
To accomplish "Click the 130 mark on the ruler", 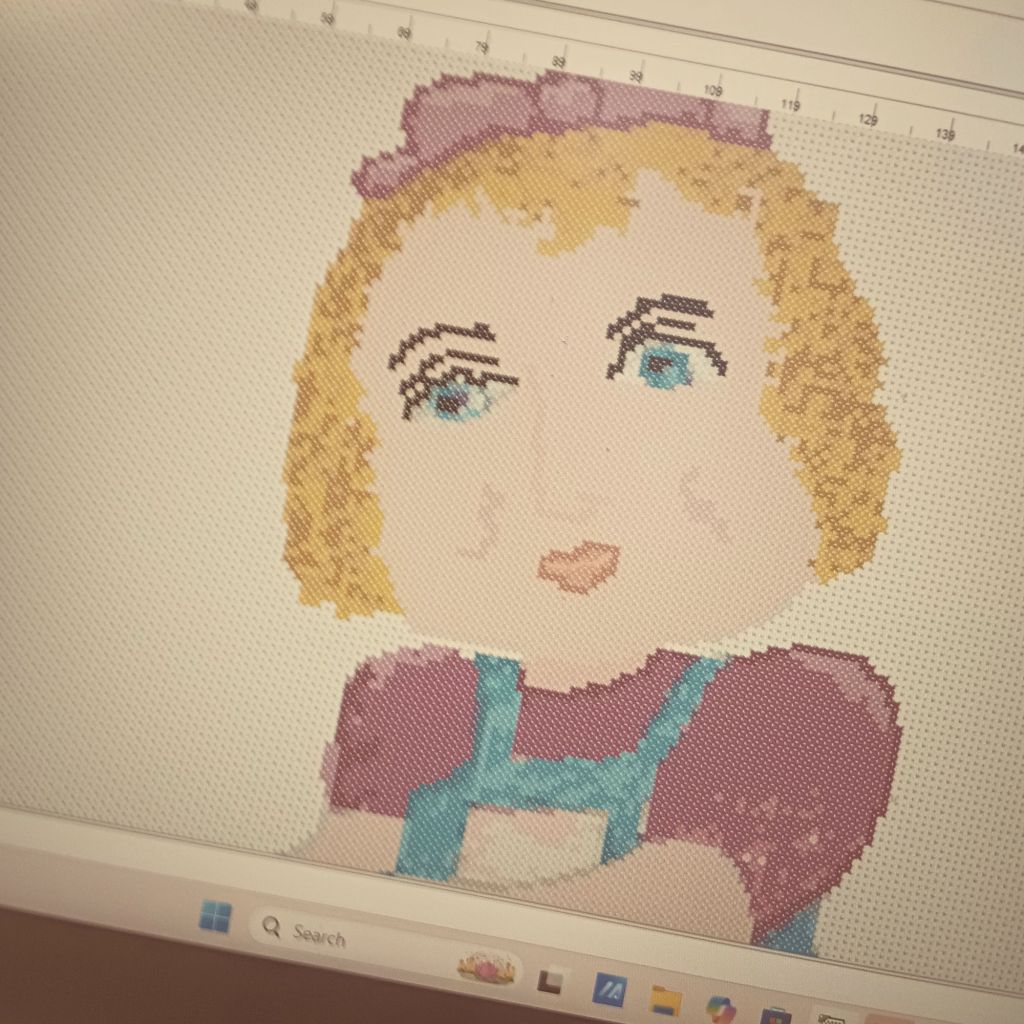I will click(x=946, y=133).
